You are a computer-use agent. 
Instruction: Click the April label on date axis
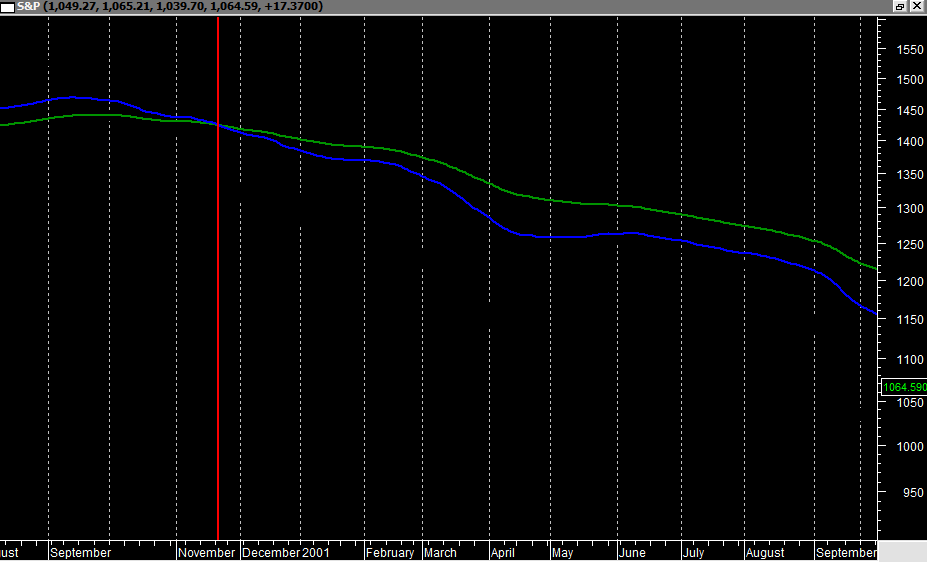point(503,553)
